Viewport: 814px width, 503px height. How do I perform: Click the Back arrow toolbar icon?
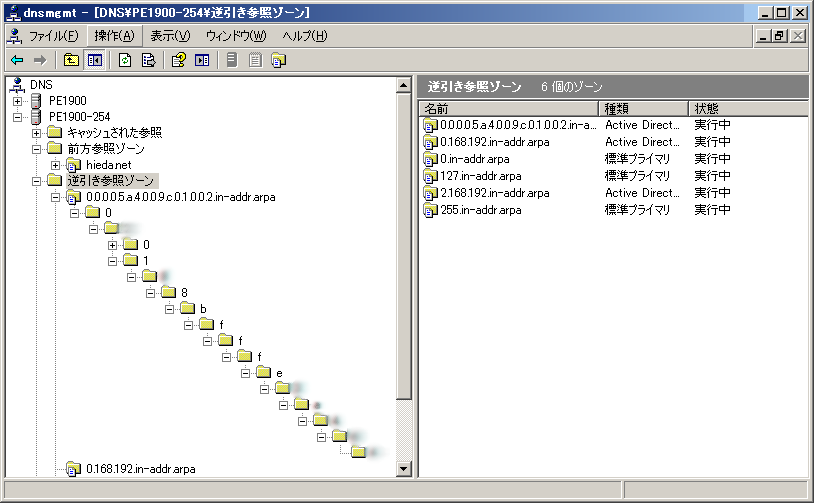17,60
